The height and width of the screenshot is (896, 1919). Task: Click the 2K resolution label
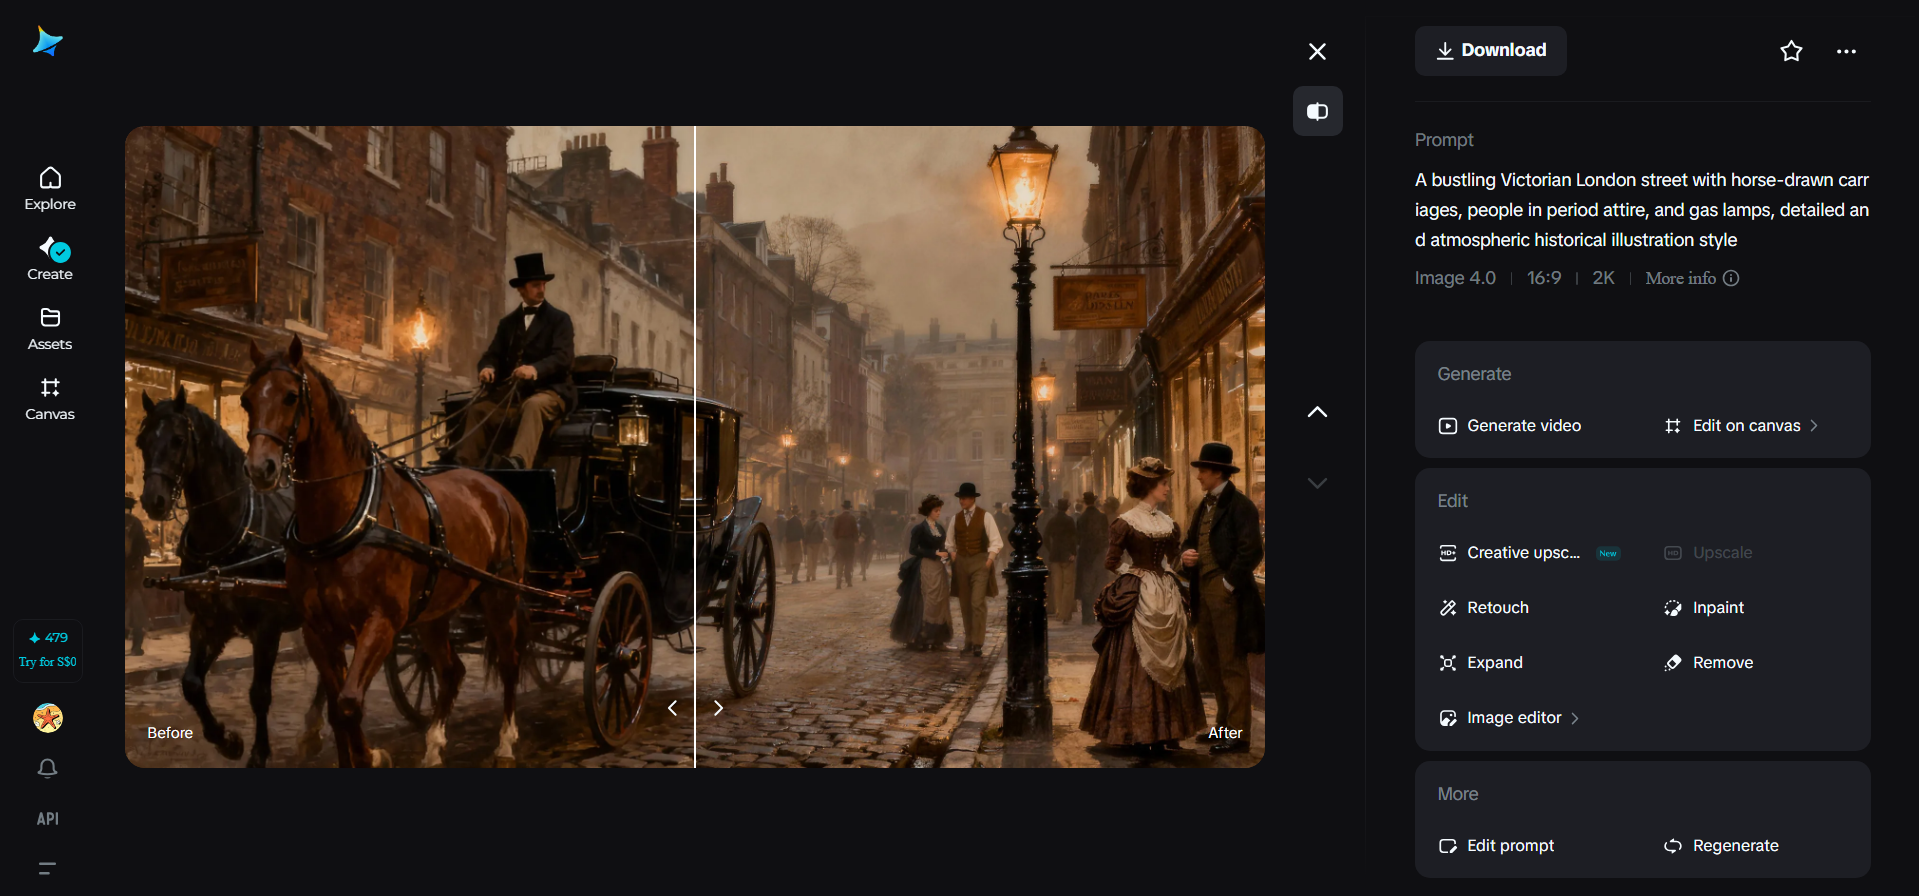click(1603, 278)
